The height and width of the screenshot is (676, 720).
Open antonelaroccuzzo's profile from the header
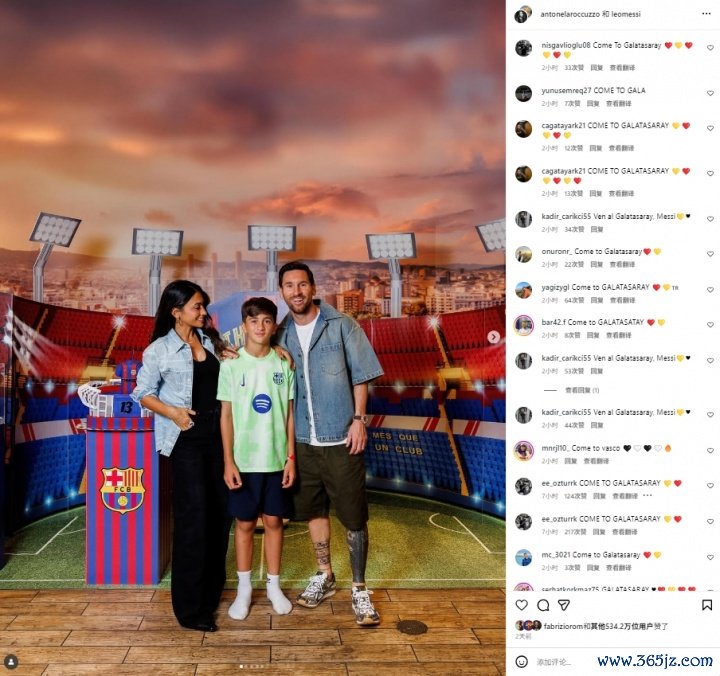(x=570, y=14)
